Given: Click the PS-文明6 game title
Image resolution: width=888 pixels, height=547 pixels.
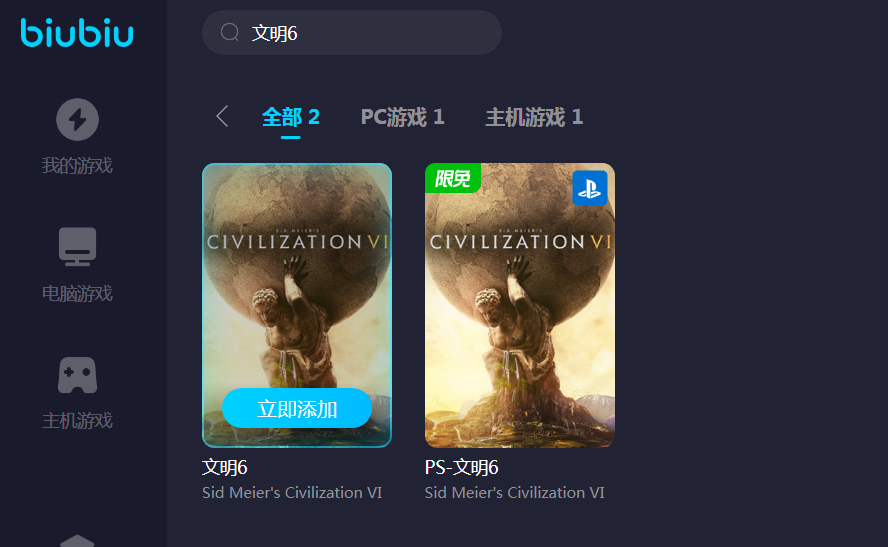Looking at the screenshot, I should (462, 468).
